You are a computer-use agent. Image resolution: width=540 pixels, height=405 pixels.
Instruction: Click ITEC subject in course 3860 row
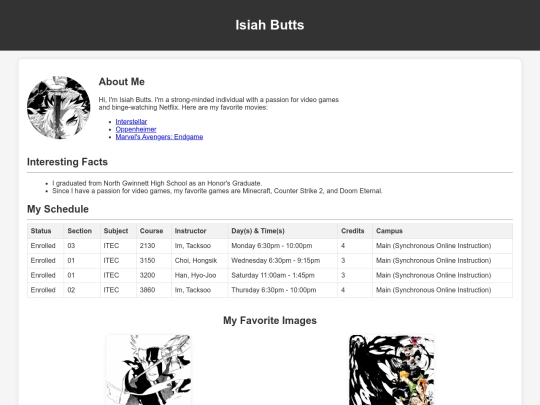point(118,290)
